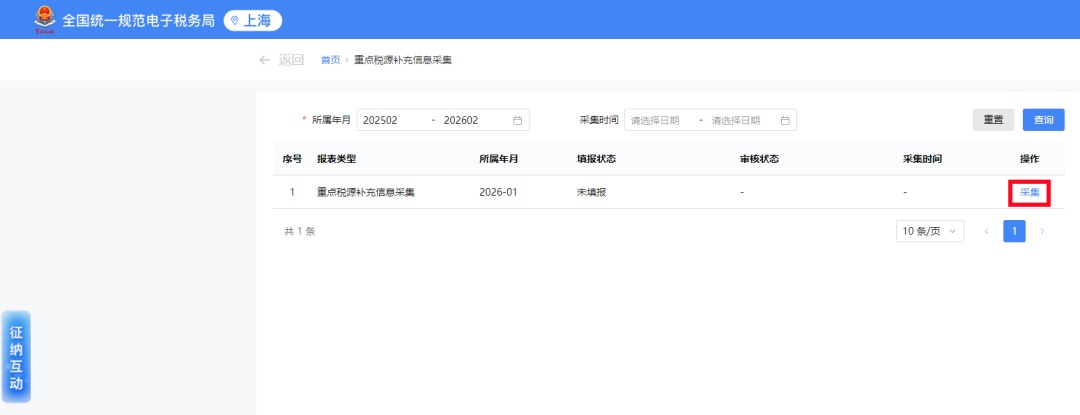Image resolution: width=1080 pixels, height=415 pixels.
Task: Click the 全国统一规范电子税务局 site title
Action: (138, 20)
